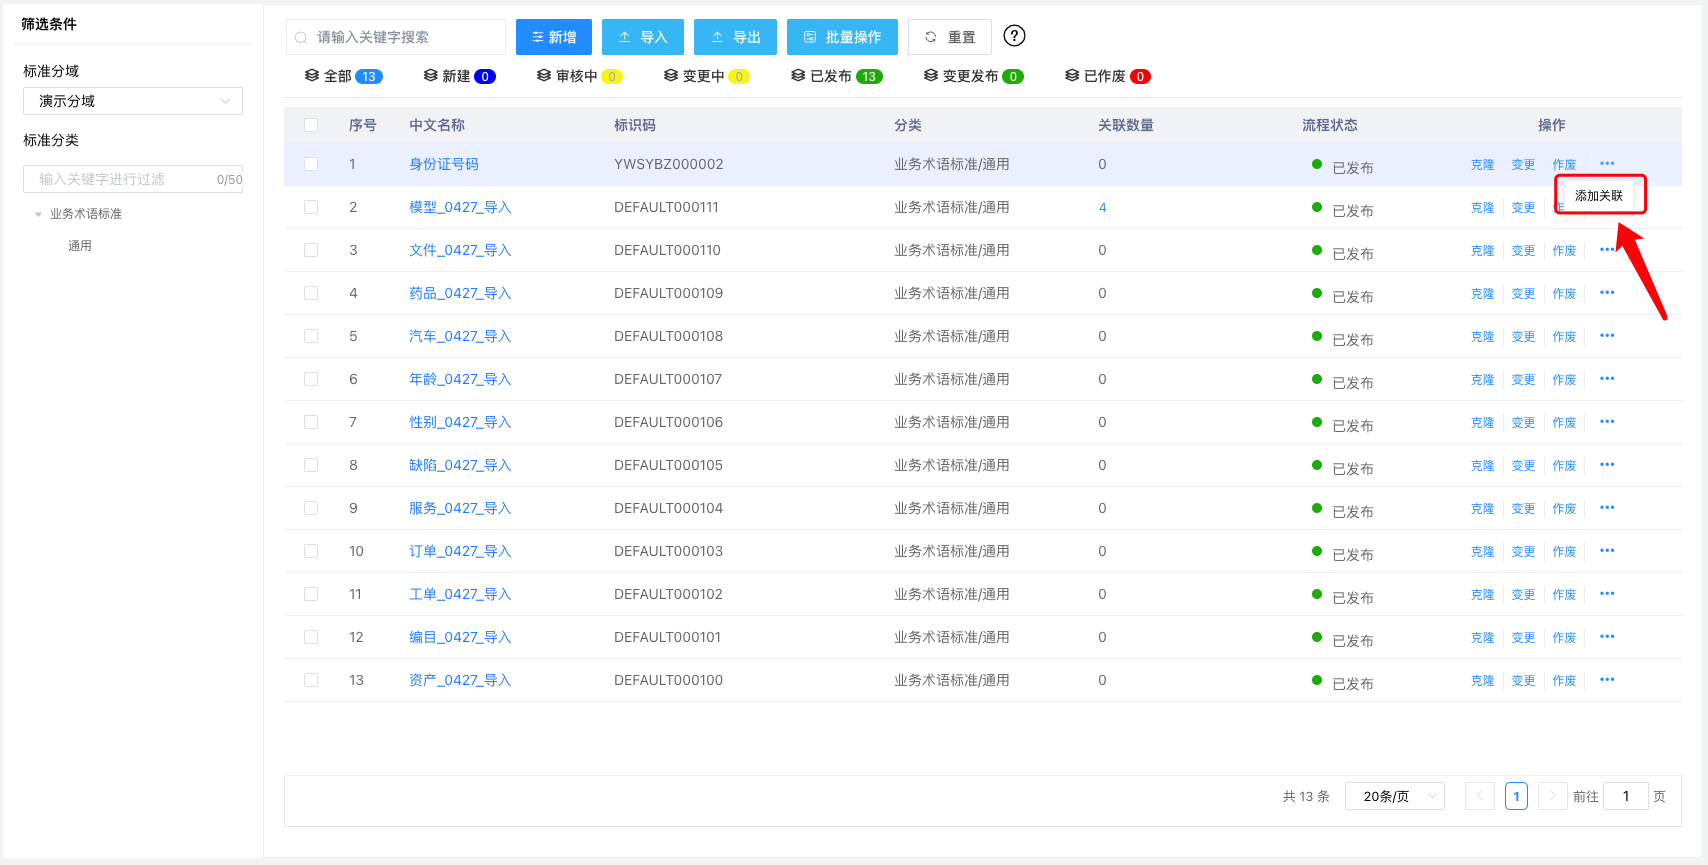Open more actions for row 3 文件_0427_导入
The image size is (1708, 865).
pyautogui.click(x=1607, y=250)
